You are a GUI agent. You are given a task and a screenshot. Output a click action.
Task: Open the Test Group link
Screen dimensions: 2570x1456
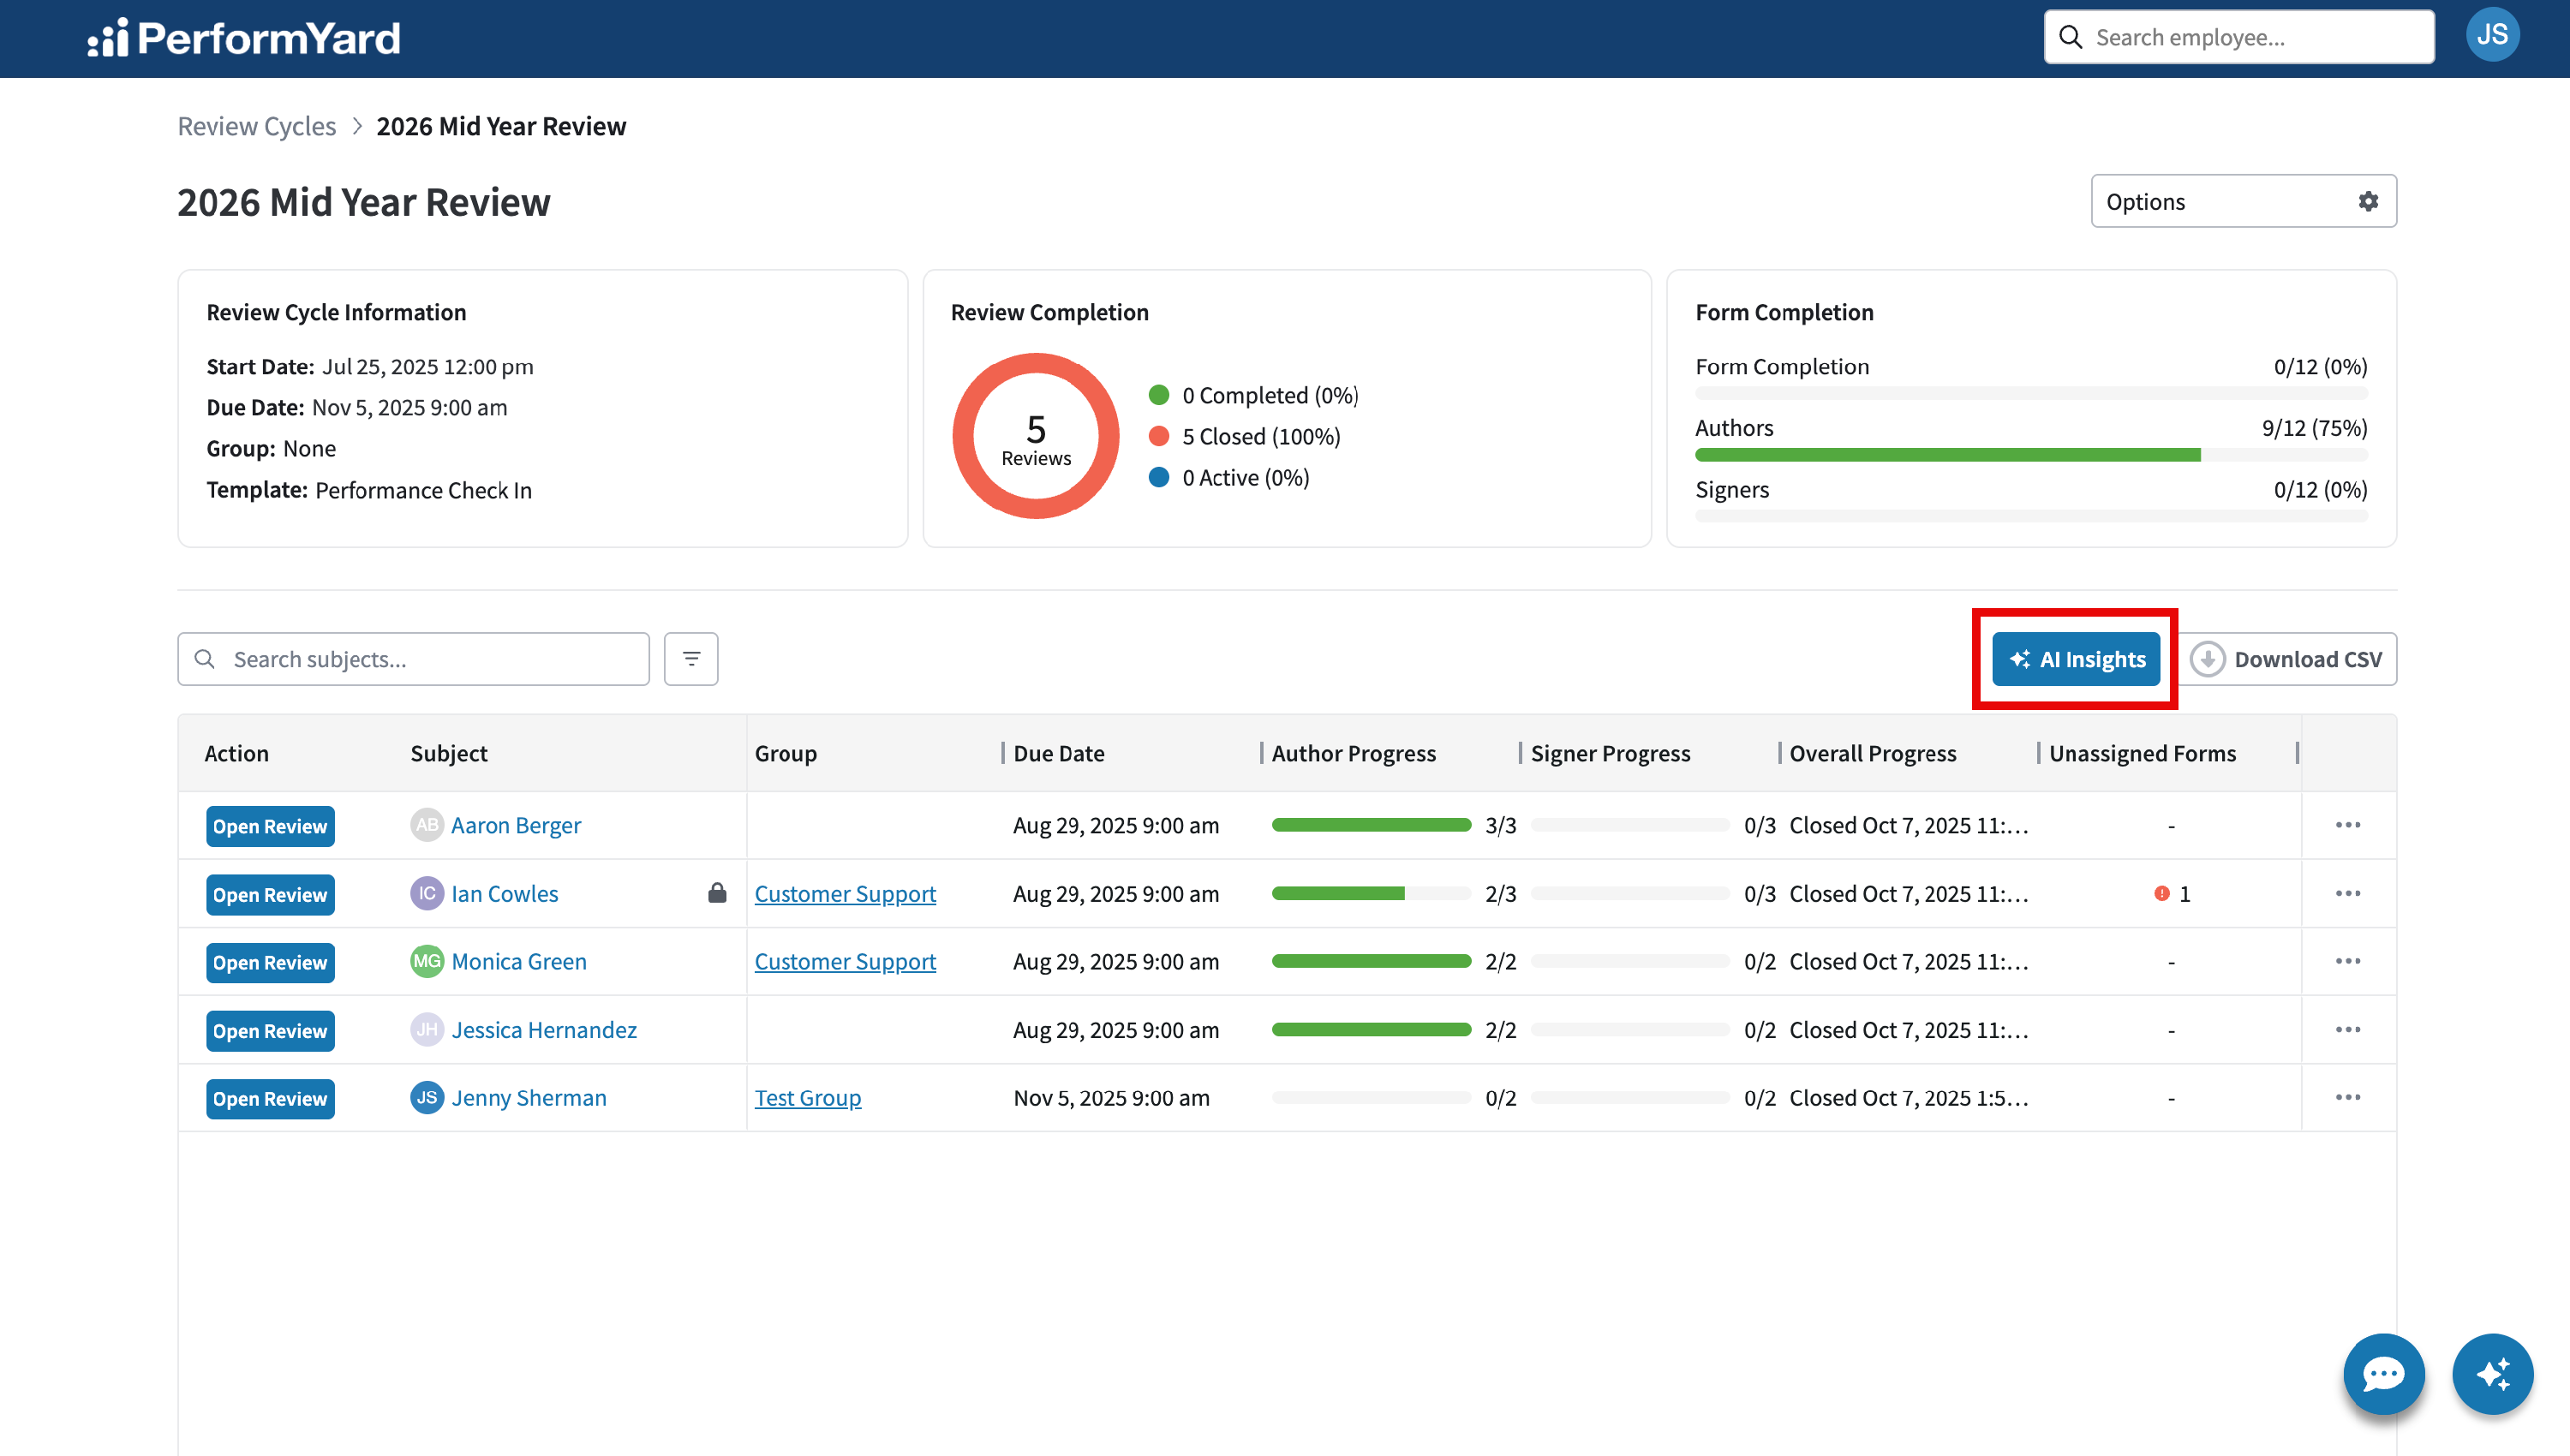pyautogui.click(x=808, y=1097)
